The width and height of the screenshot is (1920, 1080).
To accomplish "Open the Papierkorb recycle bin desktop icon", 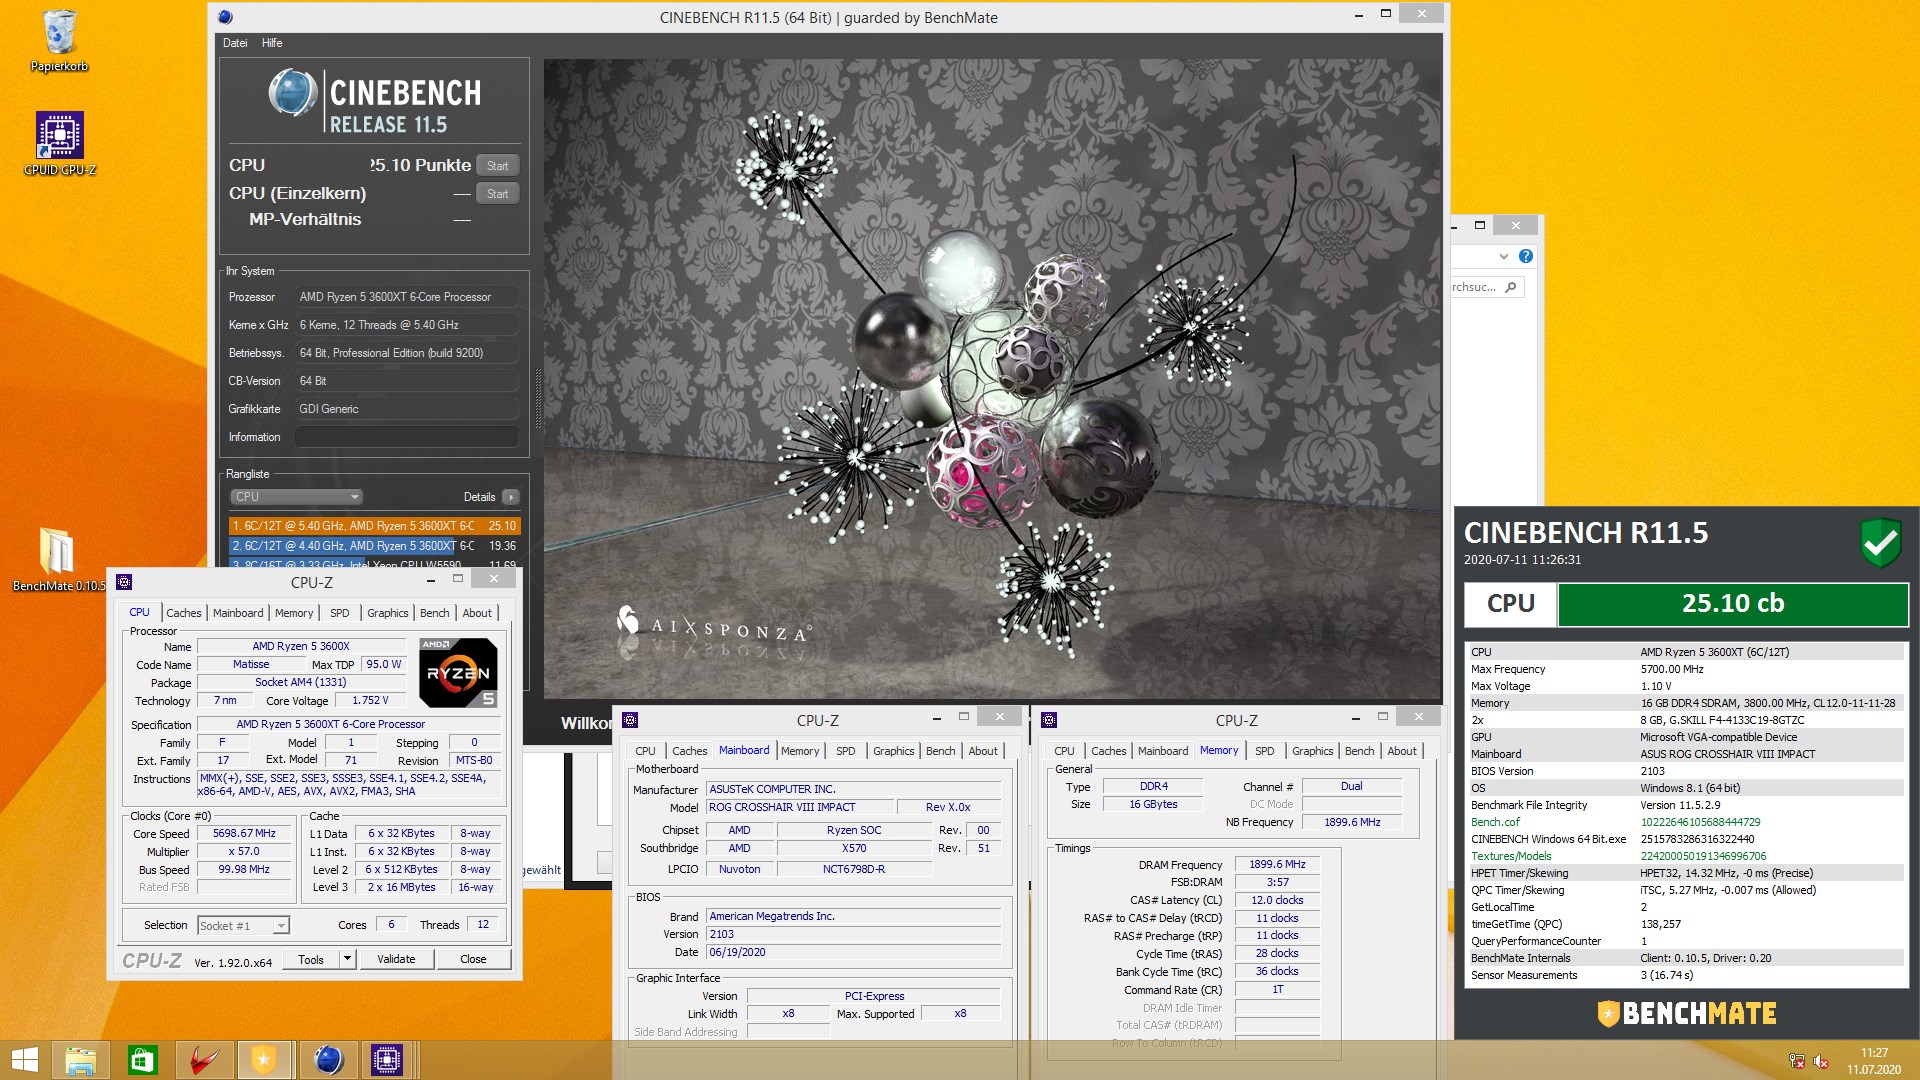I will tap(59, 41).
